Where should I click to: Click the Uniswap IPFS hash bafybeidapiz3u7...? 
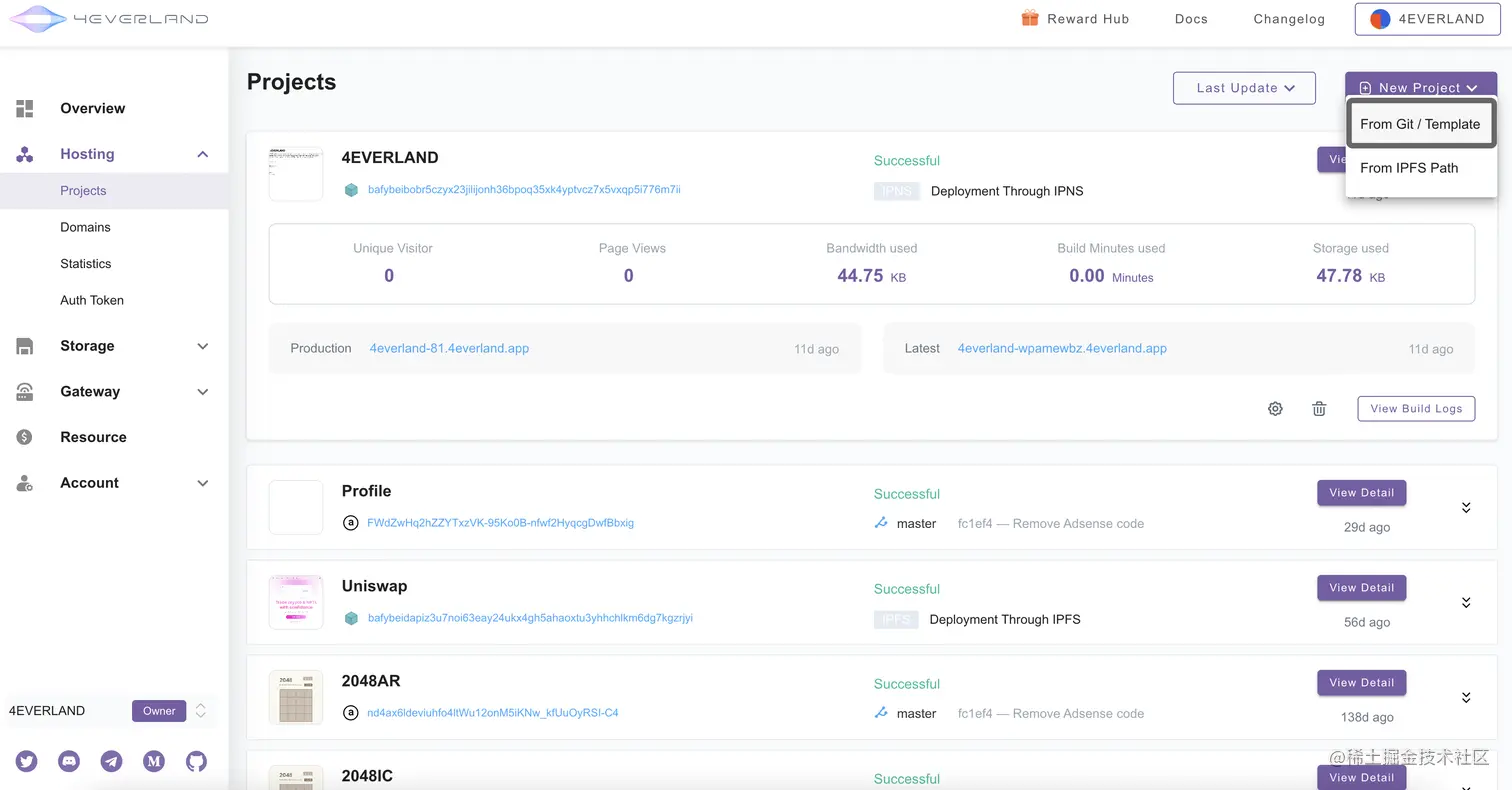click(x=530, y=618)
